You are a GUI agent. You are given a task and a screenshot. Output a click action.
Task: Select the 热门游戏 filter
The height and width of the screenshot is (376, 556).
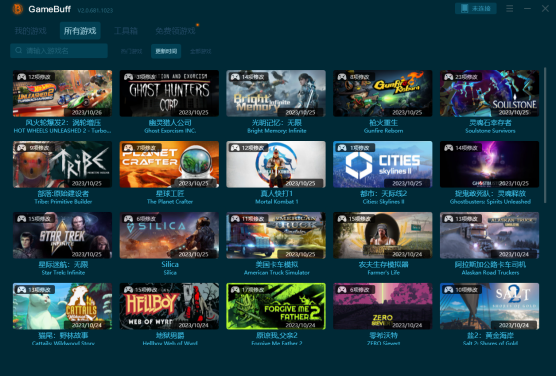coord(132,51)
